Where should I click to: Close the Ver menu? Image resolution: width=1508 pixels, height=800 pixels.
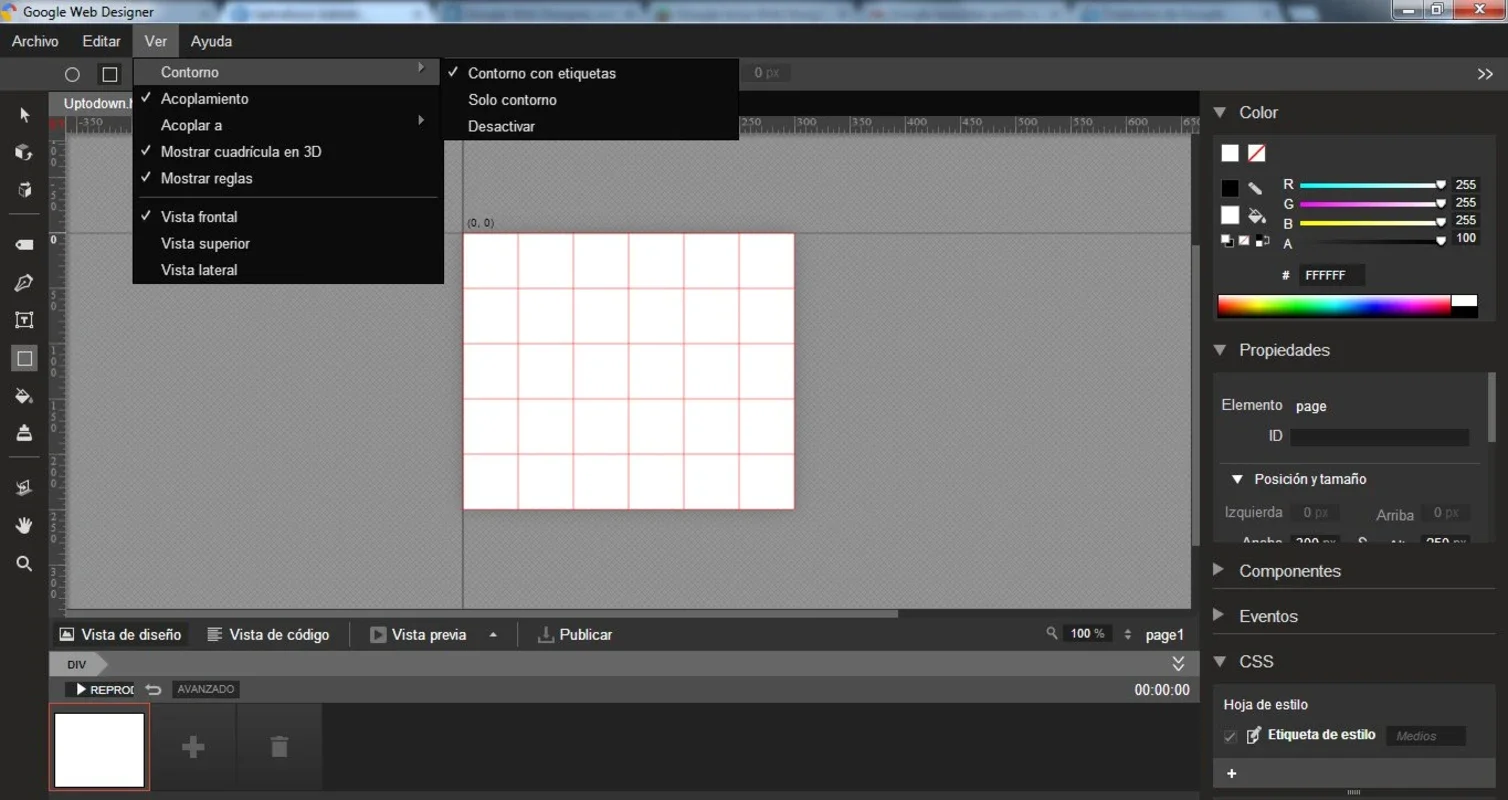click(155, 41)
